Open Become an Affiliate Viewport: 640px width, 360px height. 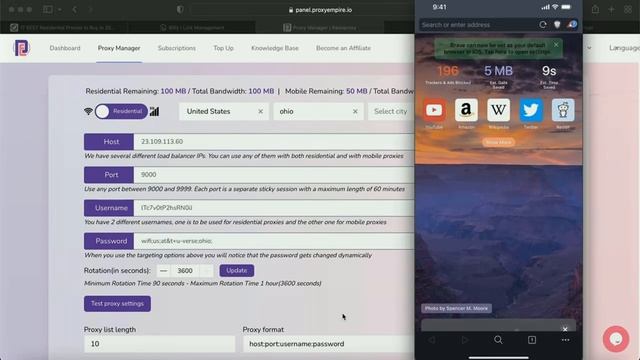pyautogui.click(x=343, y=48)
